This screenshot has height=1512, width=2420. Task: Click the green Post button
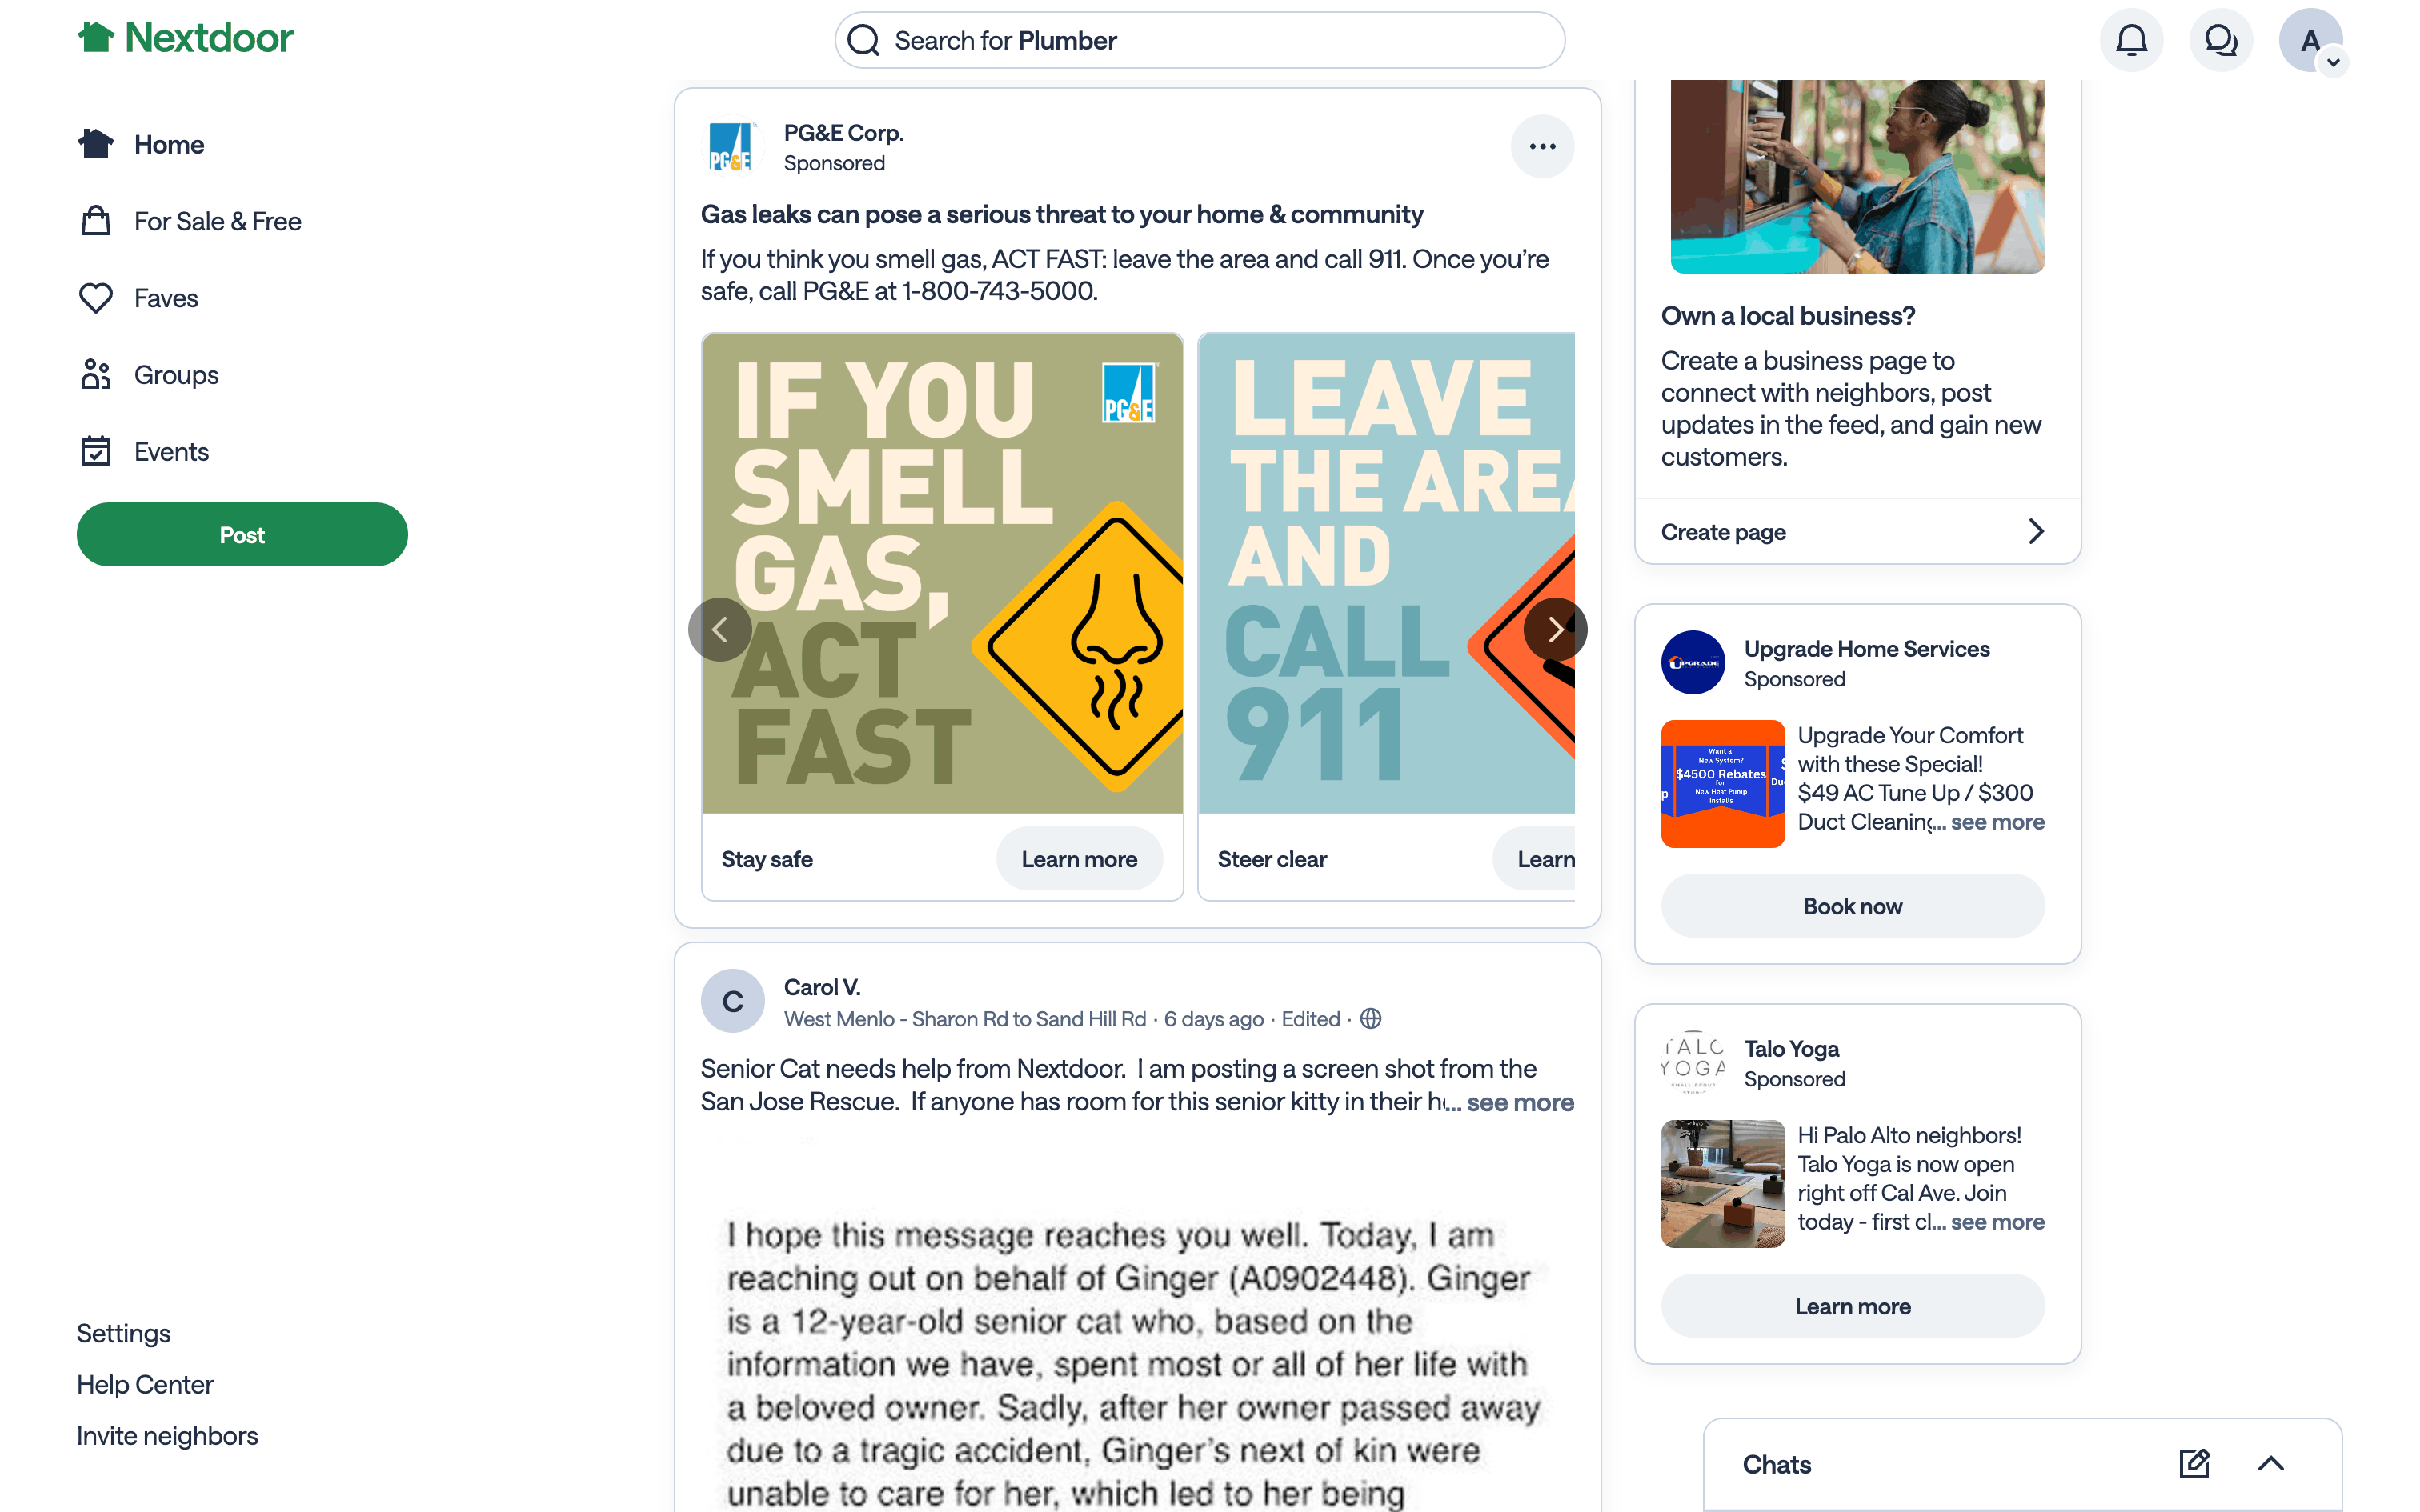pyautogui.click(x=242, y=534)
